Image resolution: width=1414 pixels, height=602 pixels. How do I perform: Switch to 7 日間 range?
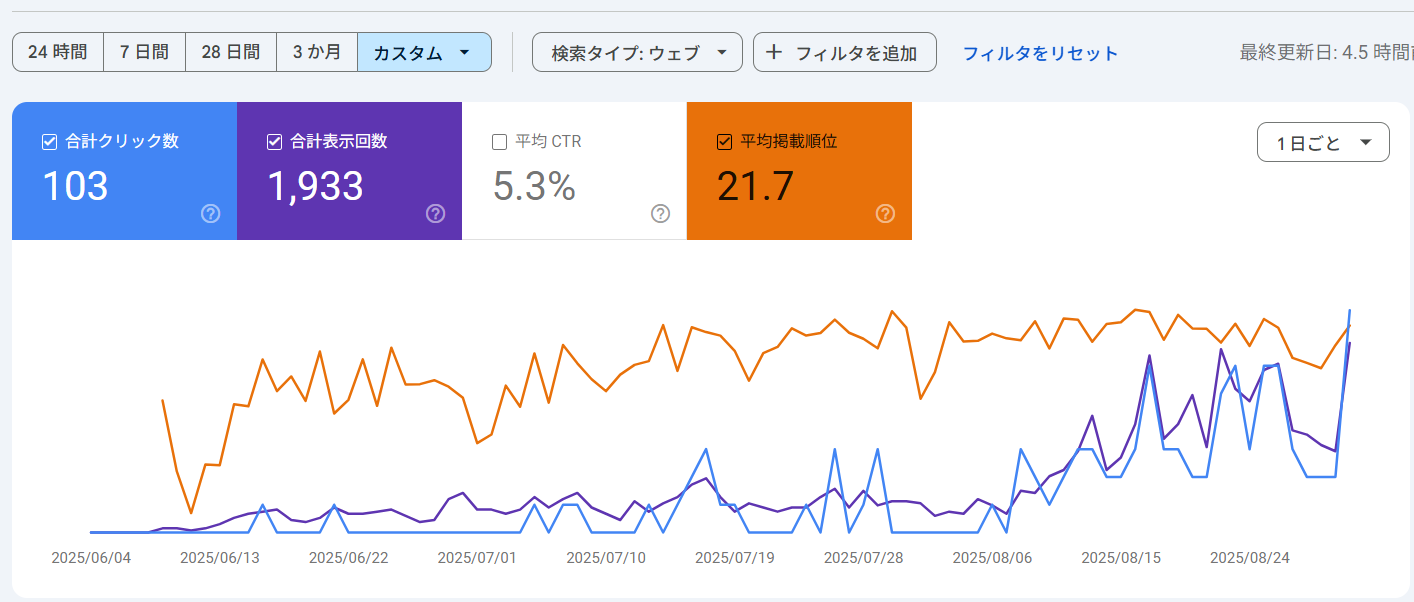point(144,52)
